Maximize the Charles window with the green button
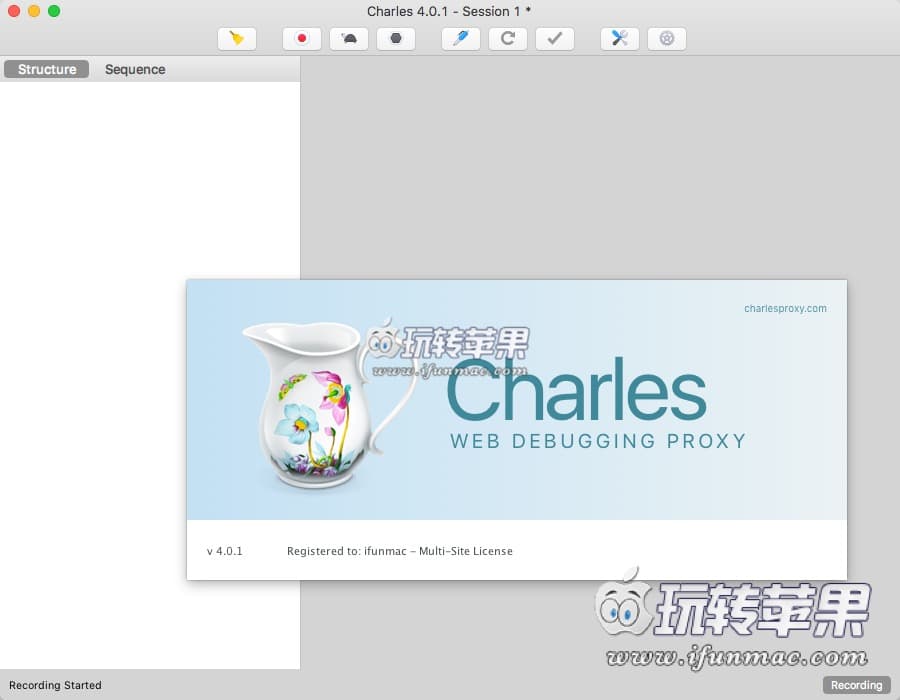The image size is (900, 700). tap(54, 11)
